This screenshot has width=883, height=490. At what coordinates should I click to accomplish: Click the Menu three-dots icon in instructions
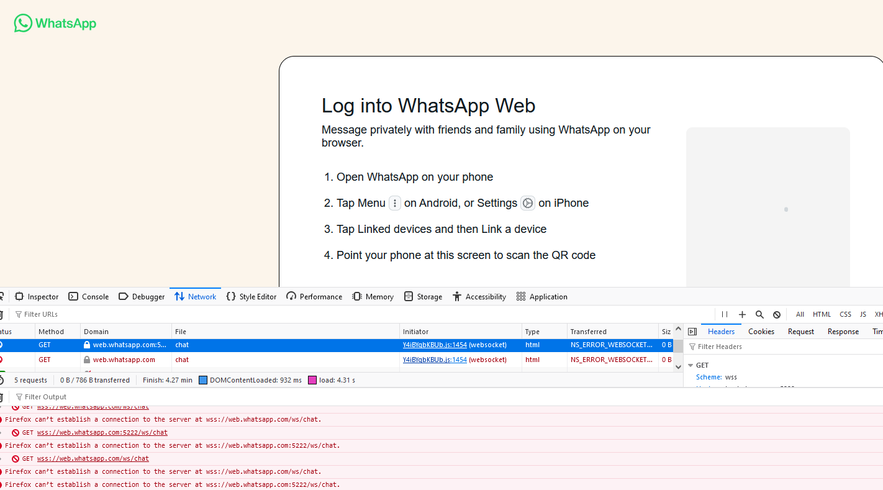(x=395, y=203)
